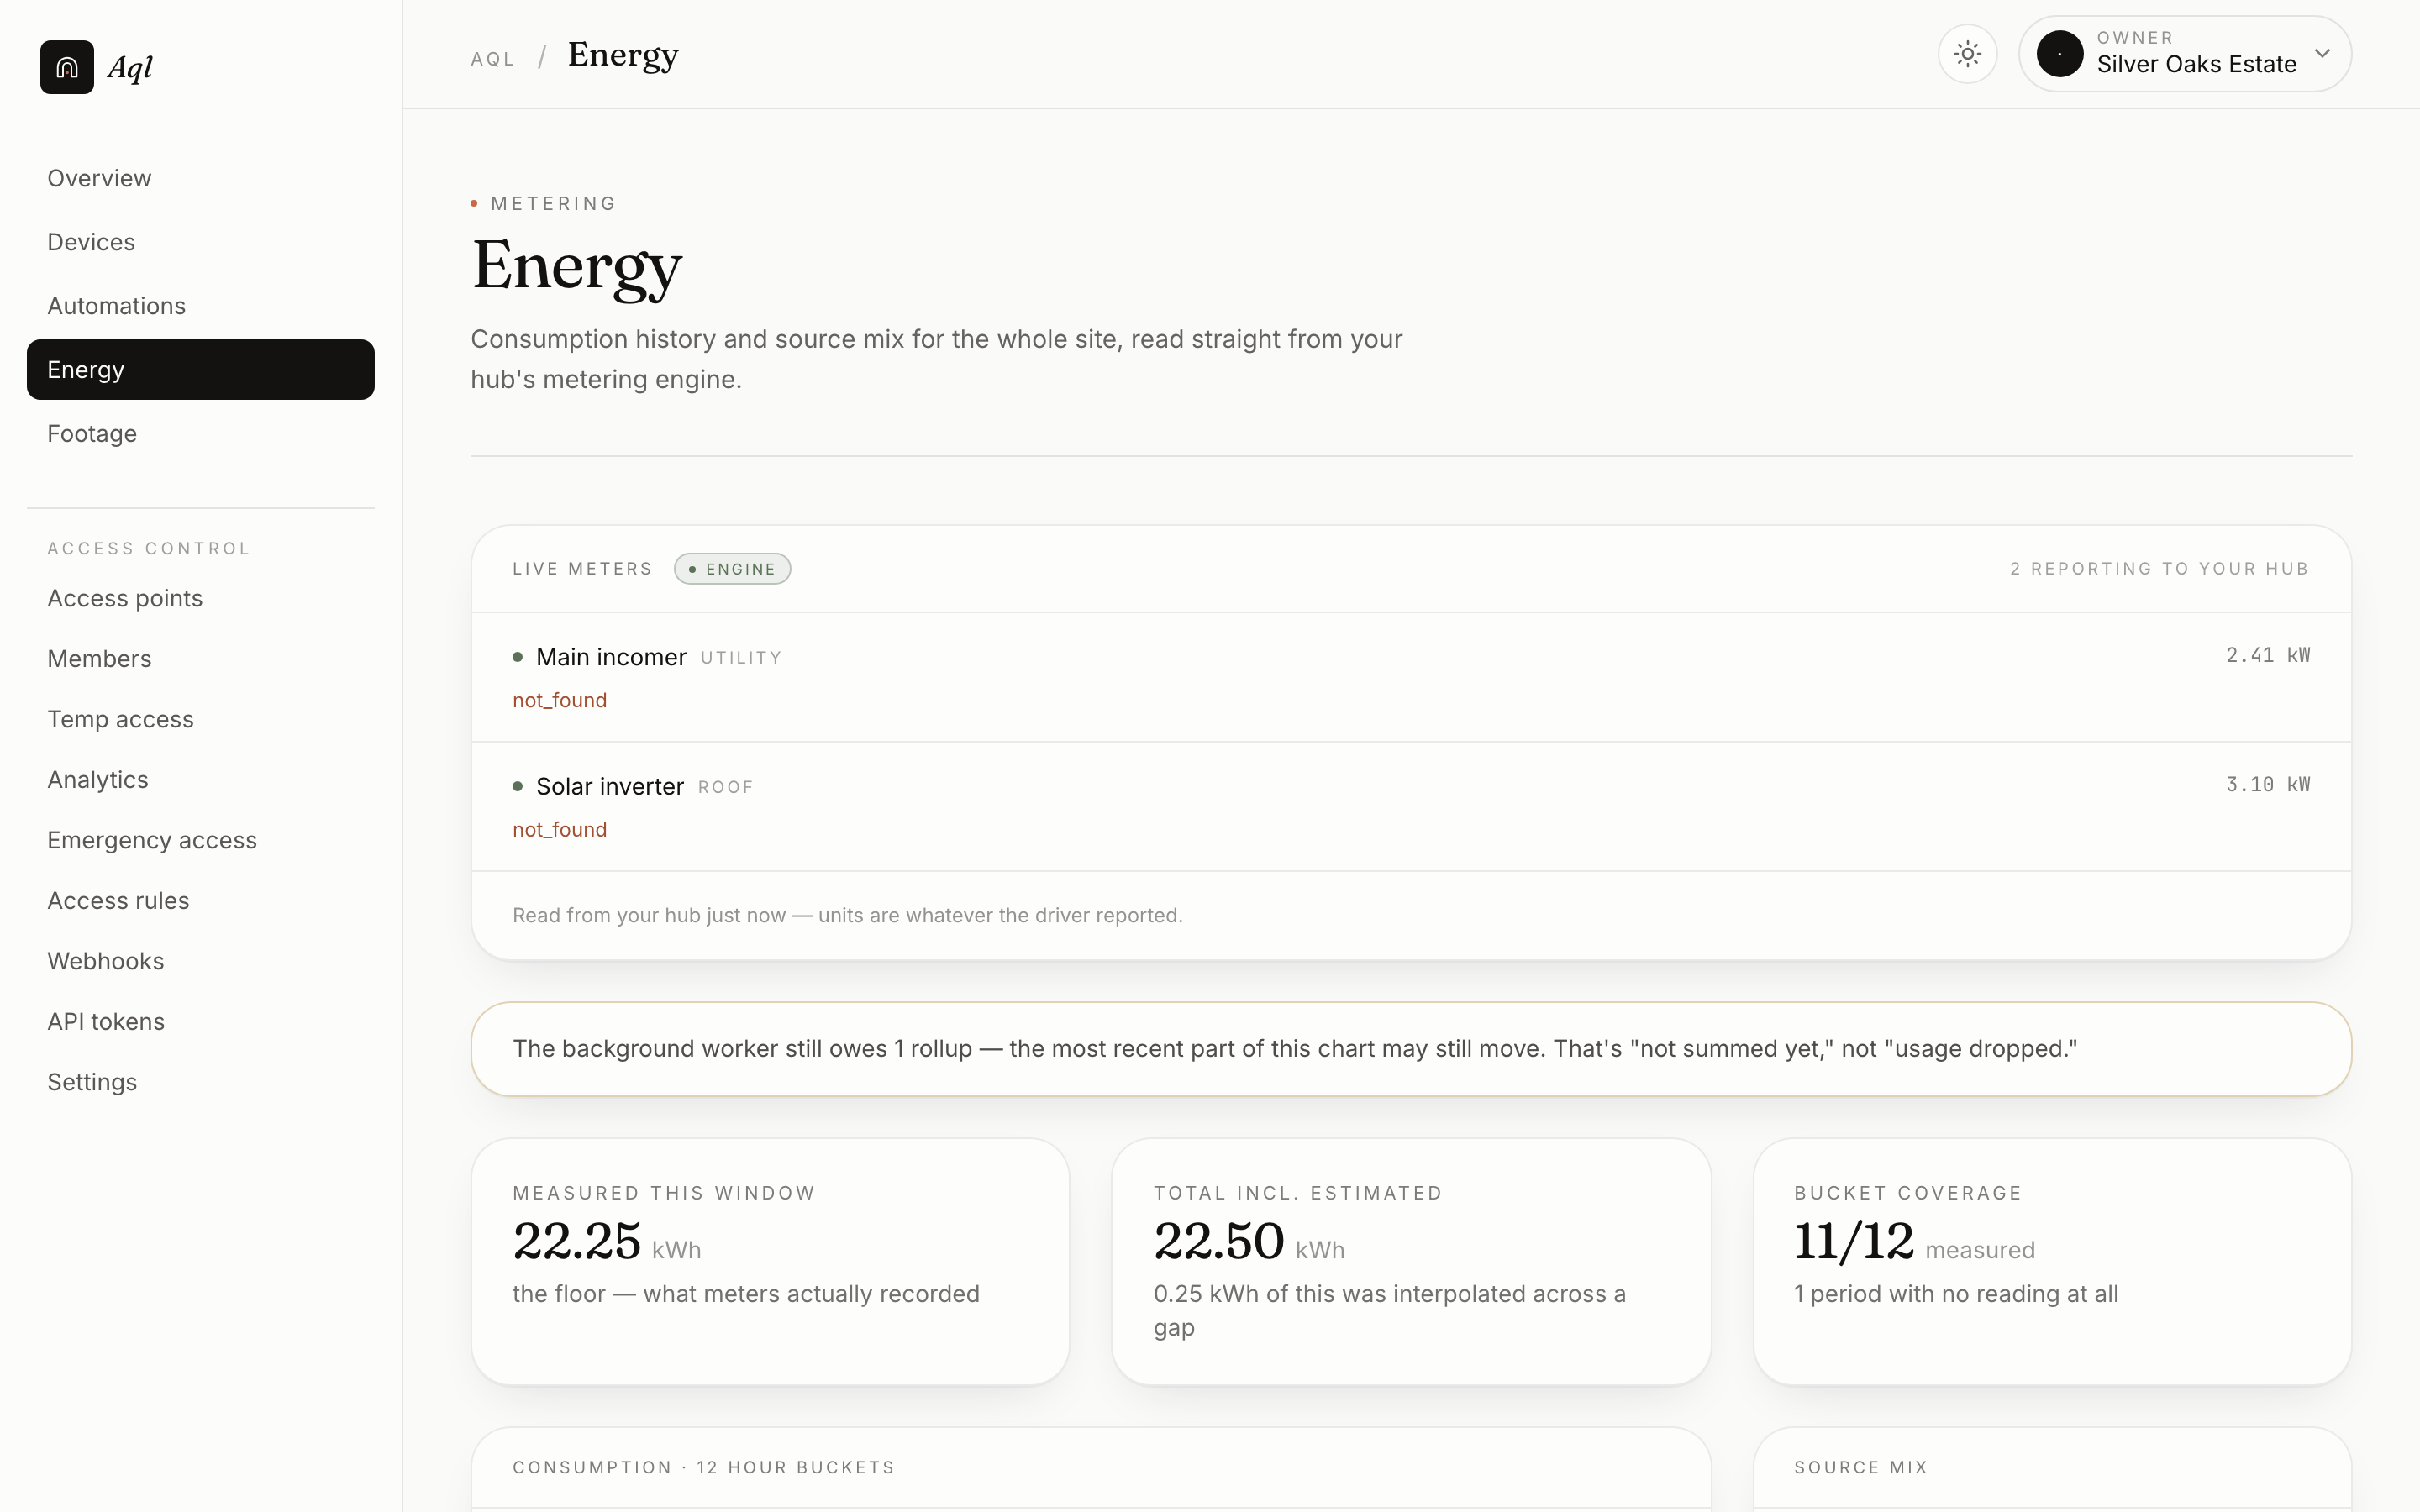
Task: Click the Total Incl. Estimated card
Action: click(x=1411, y=1262)
